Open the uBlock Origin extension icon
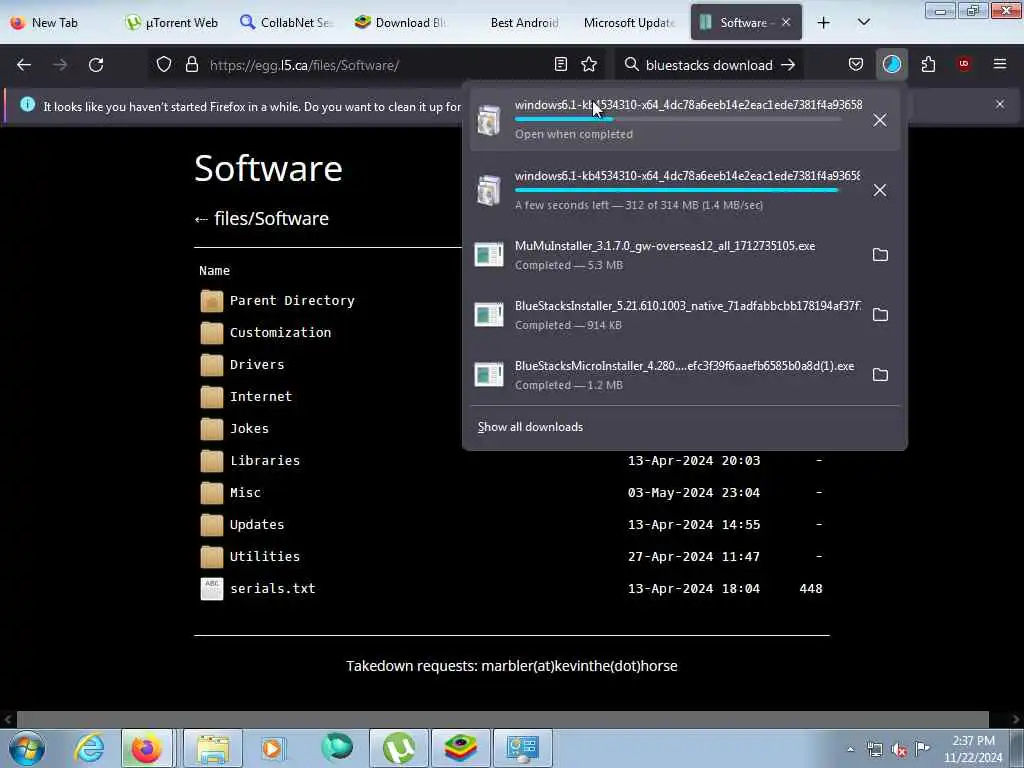Viewport: 1024px width, 768px height. pos(964,64)
